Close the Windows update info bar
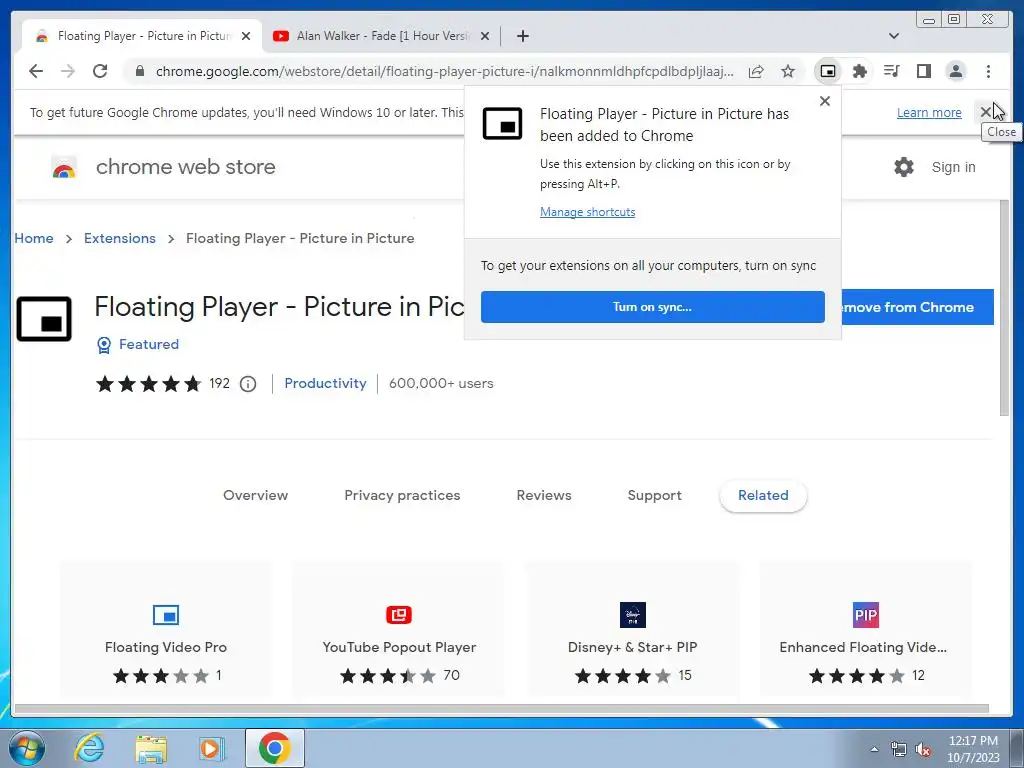The height and width of the screenshot is (768, 1024). [985, 112]
